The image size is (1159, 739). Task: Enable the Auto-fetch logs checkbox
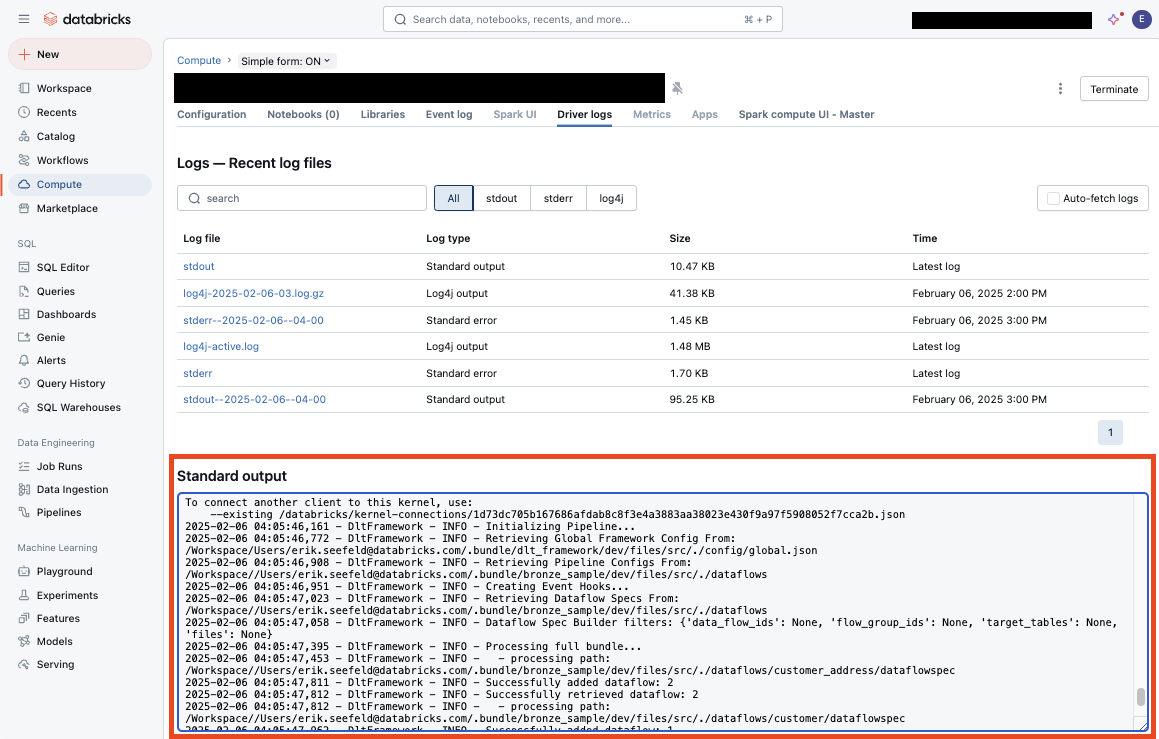pos(1053,198)
